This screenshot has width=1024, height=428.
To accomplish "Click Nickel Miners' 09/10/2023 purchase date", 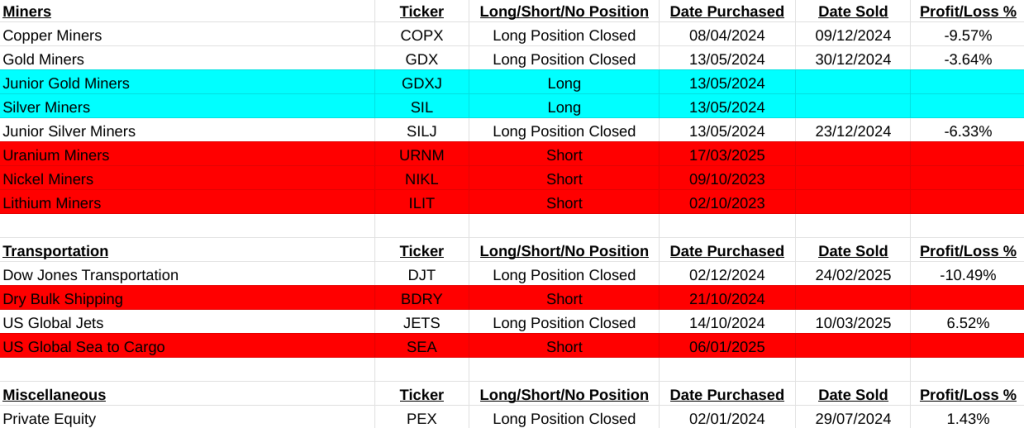I will tap(727, 179).
